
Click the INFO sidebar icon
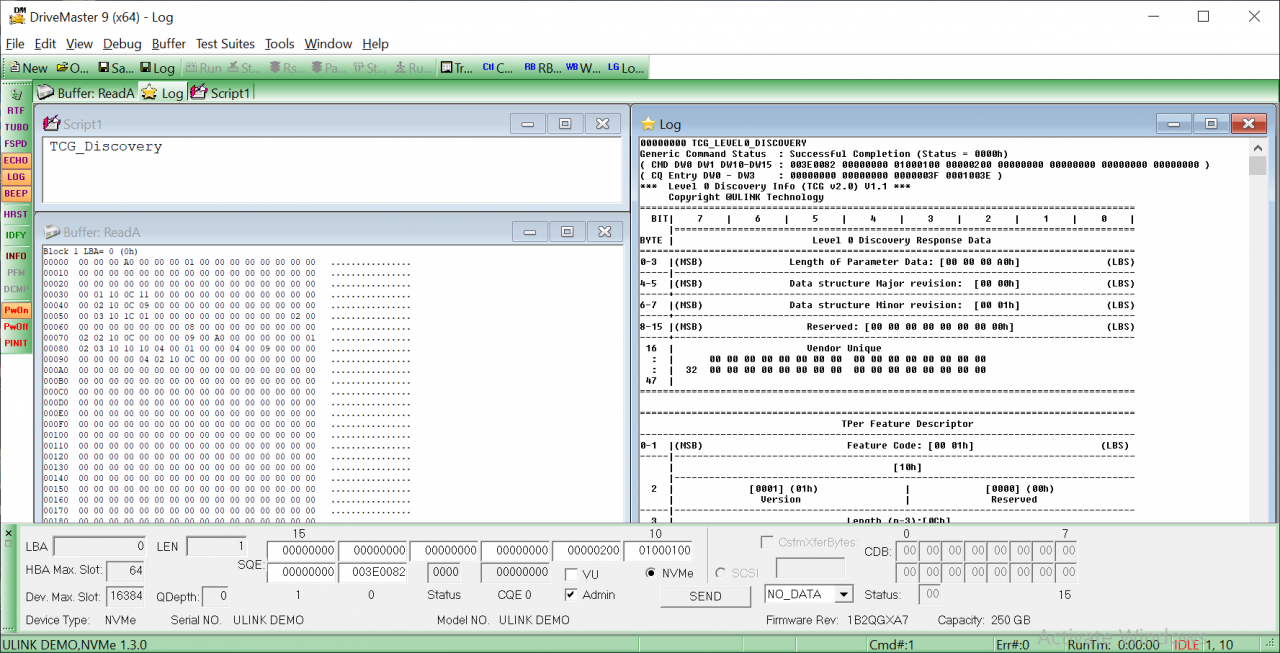[16, 256]
